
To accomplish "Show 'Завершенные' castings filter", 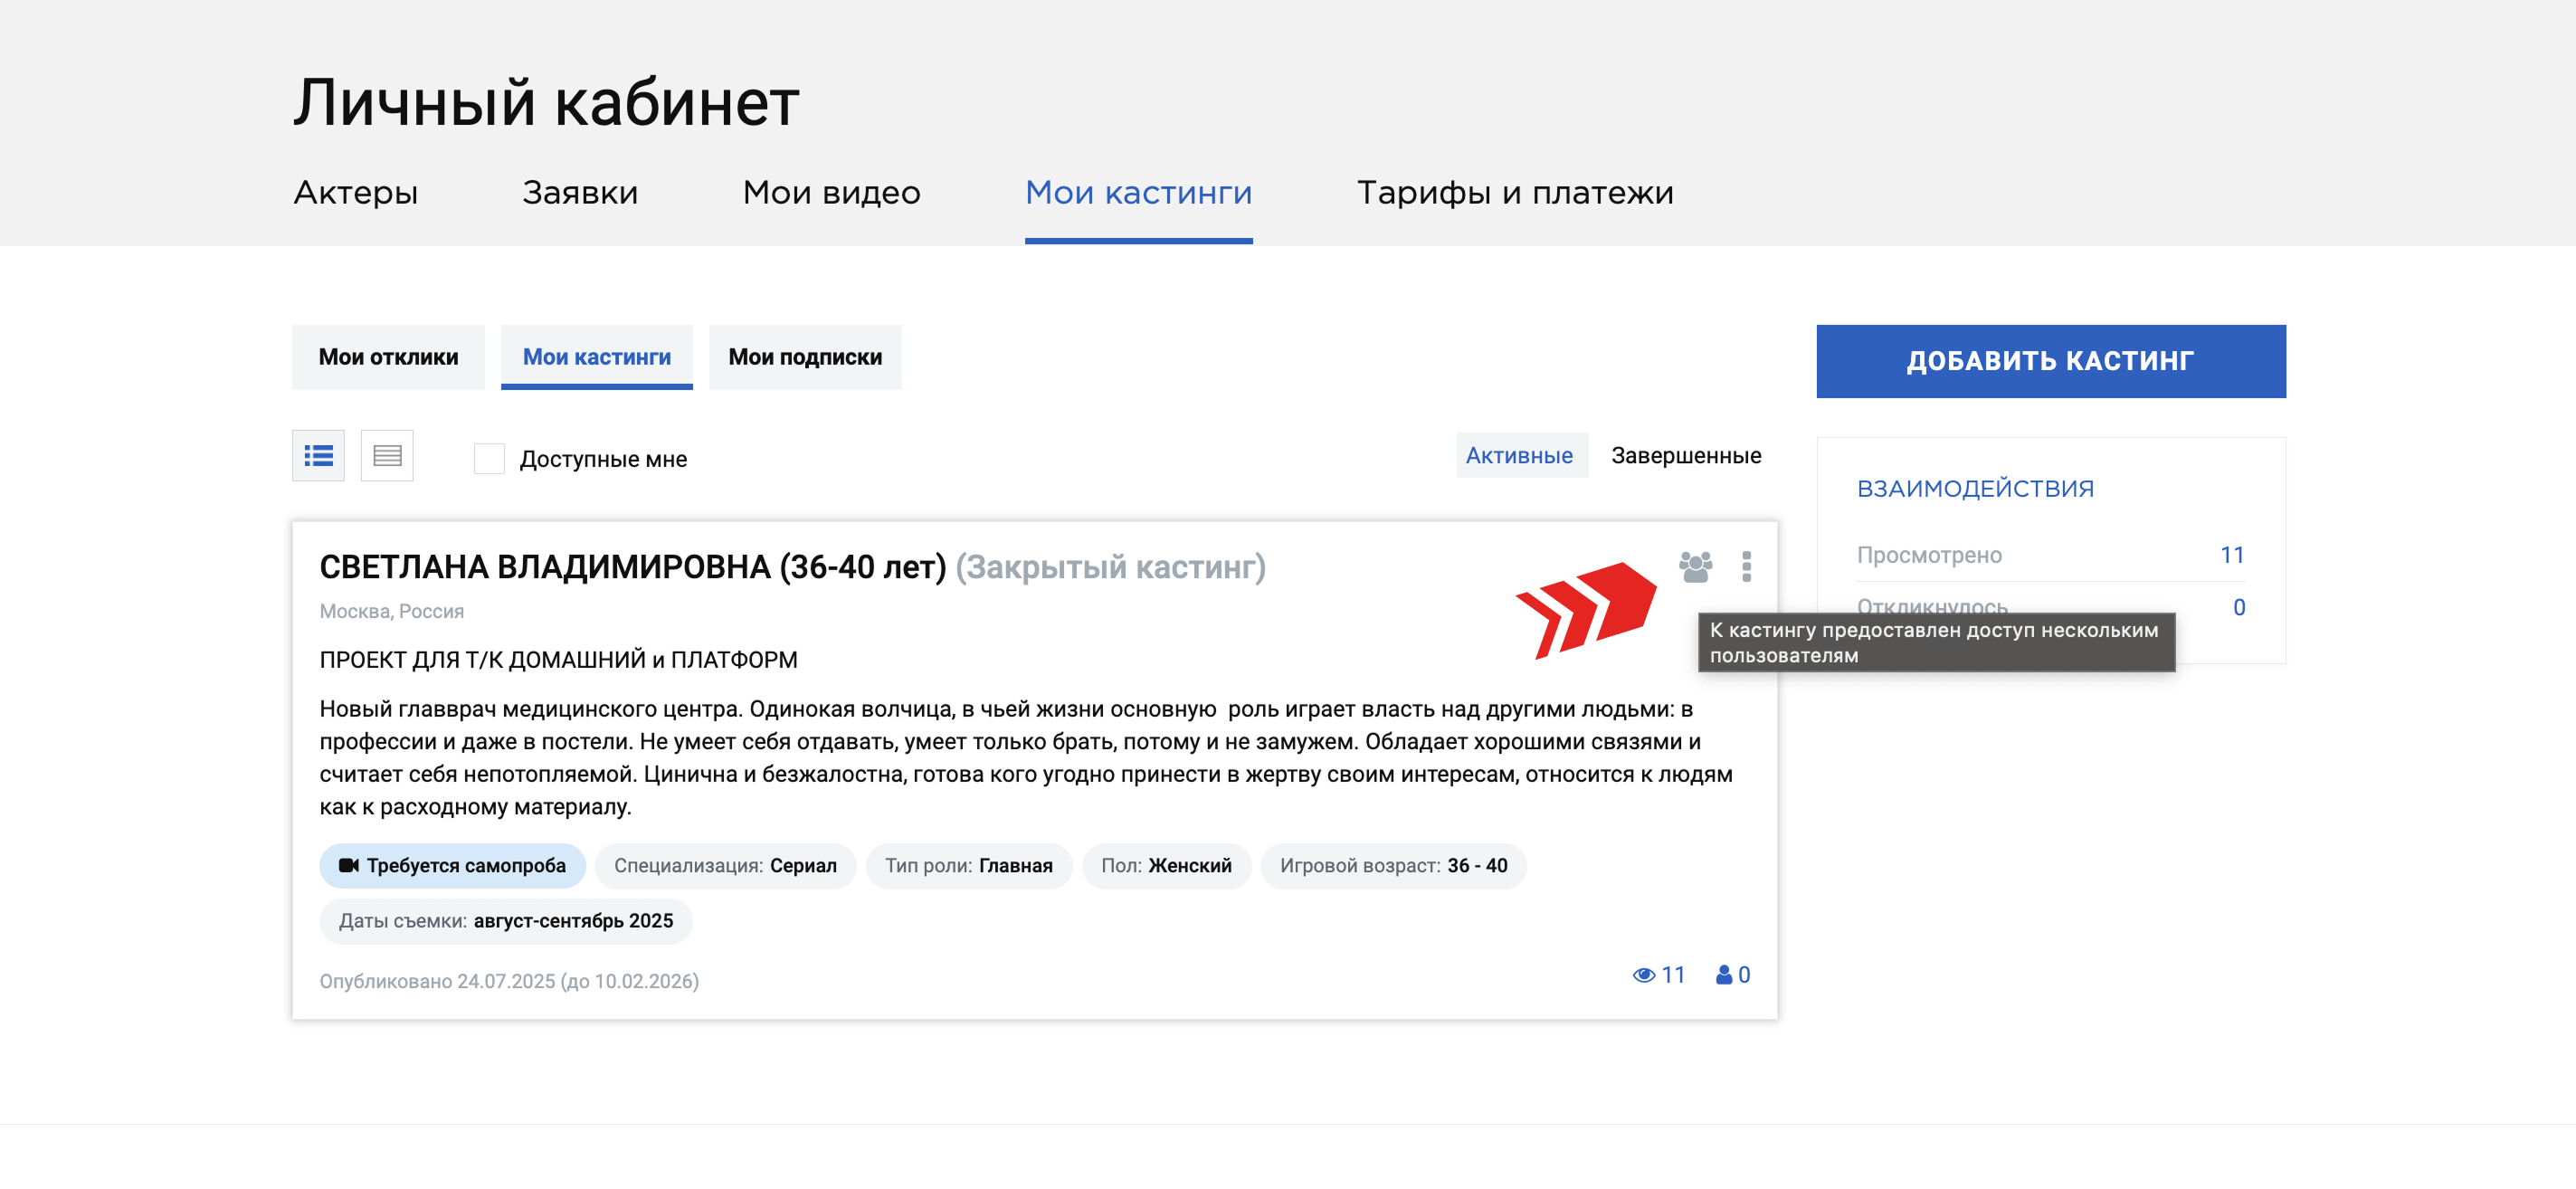I will [x=1685, y=456].
